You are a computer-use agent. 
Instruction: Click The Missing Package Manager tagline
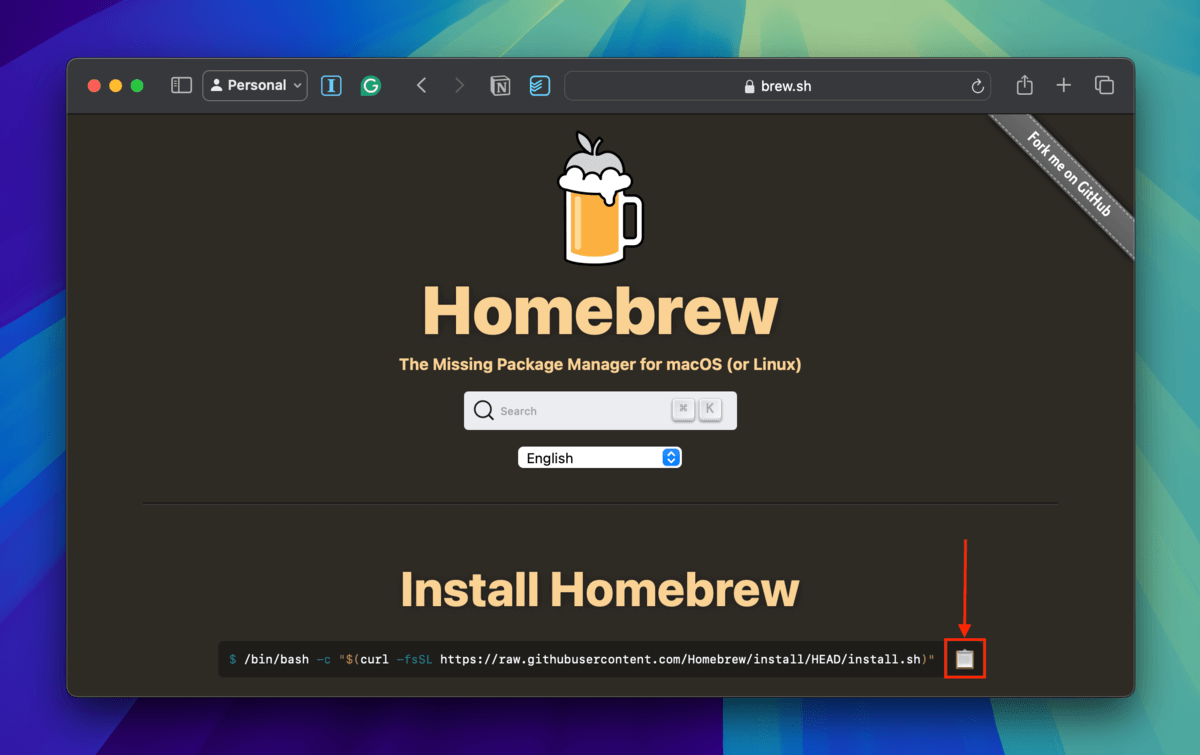600,365
